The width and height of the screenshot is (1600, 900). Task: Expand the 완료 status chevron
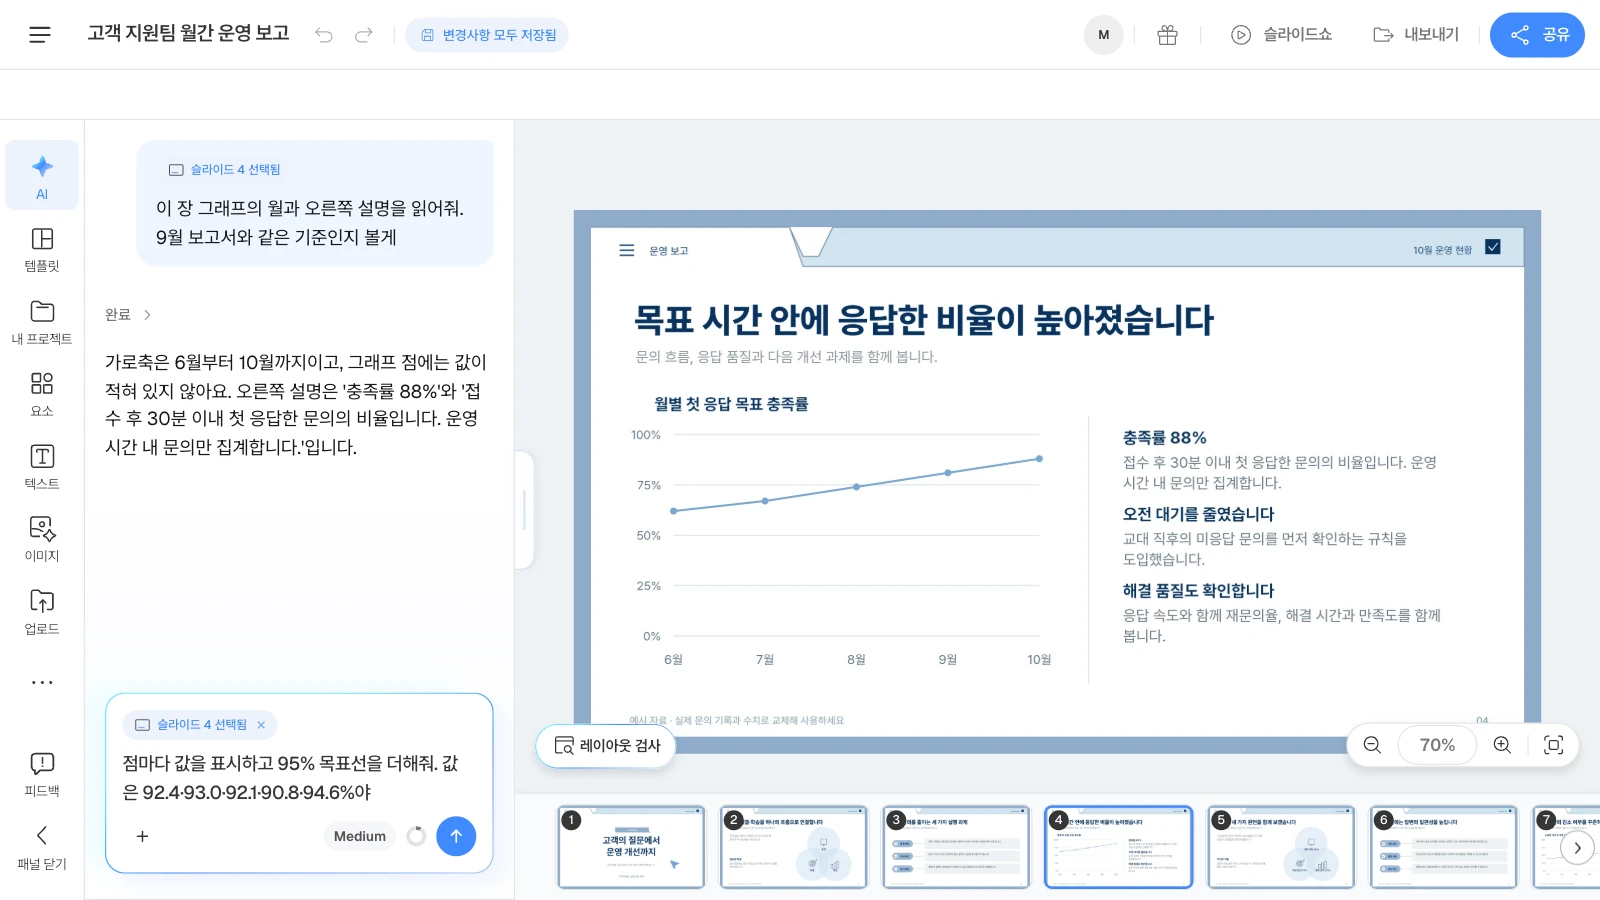[147, 315]
